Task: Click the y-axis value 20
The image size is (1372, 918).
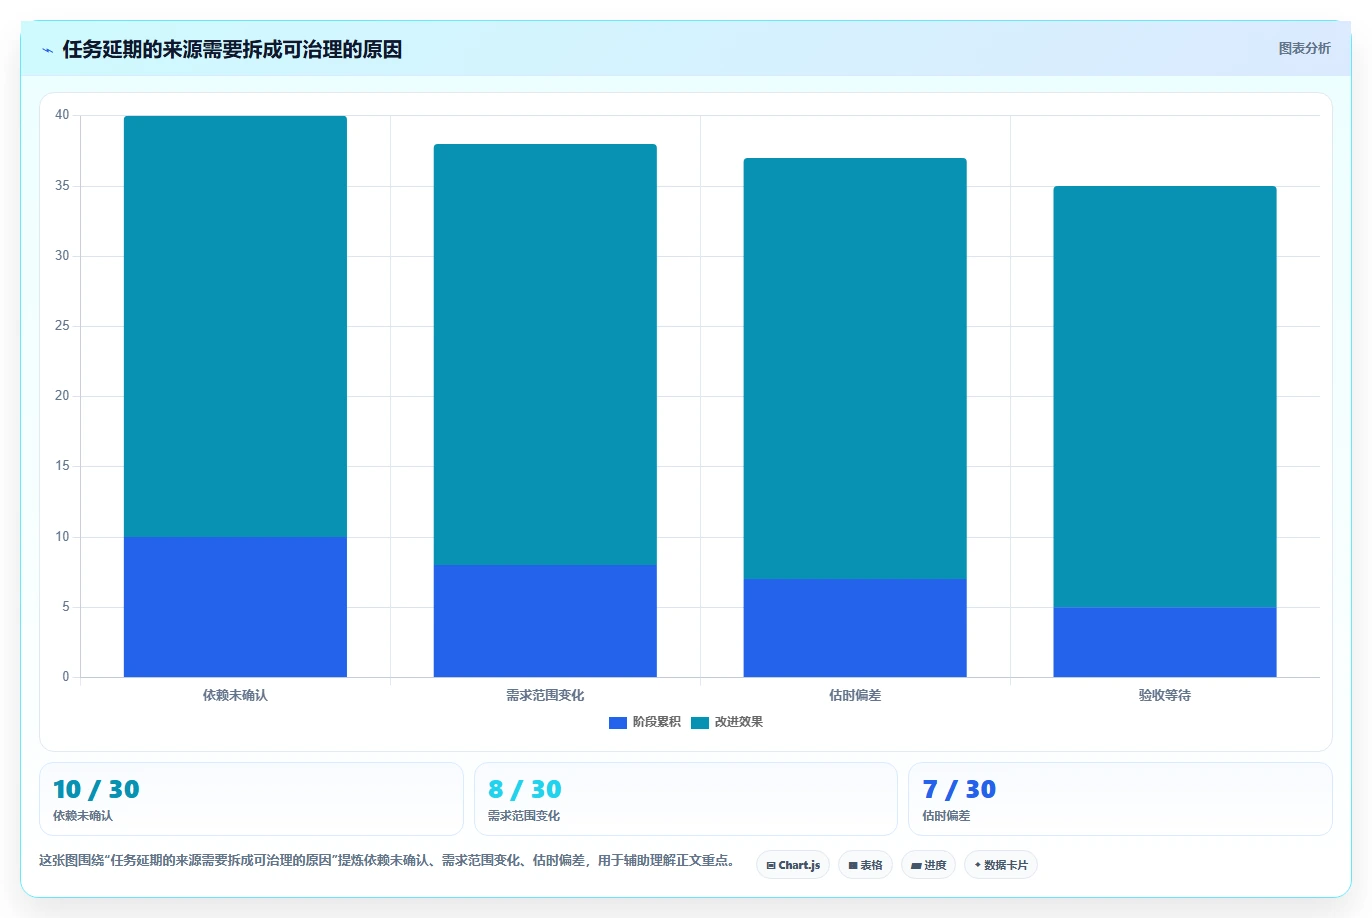Action: tap(62, 396)
